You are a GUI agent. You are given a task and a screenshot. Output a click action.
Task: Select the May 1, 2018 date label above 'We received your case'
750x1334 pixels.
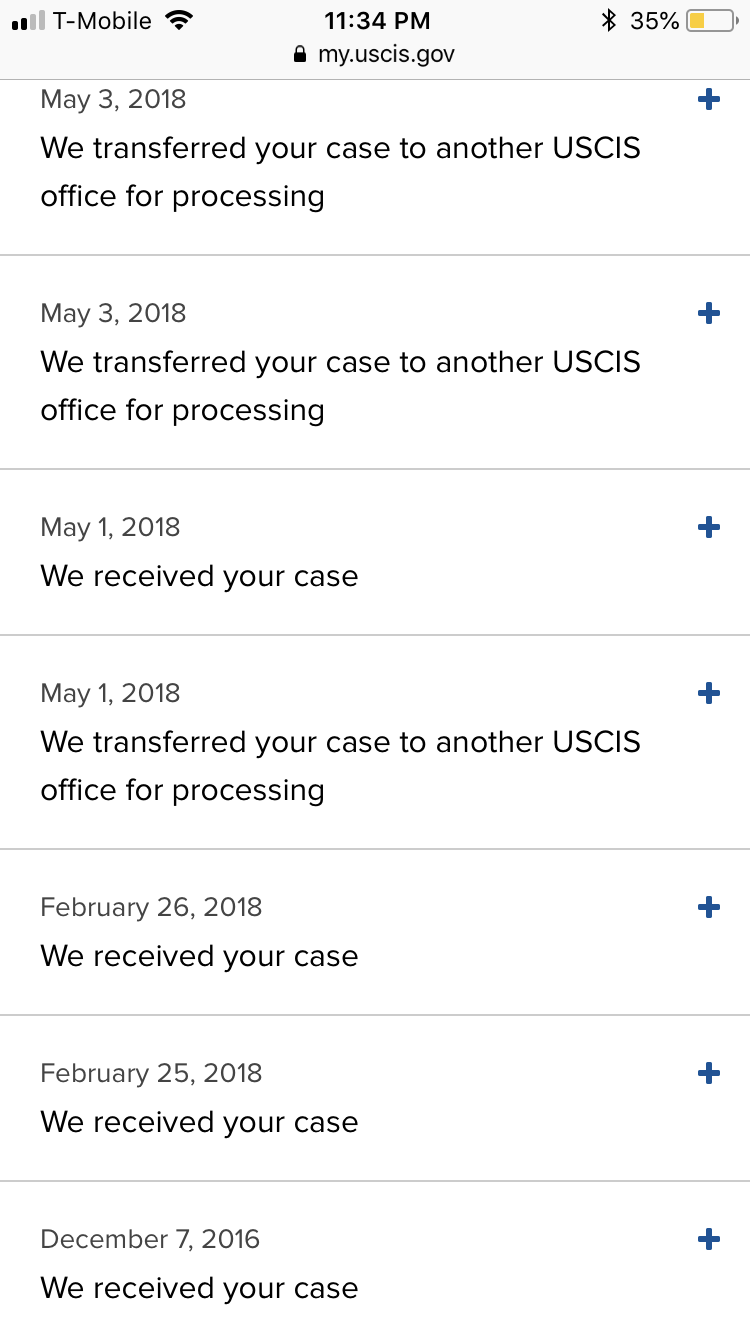[110, 527]
